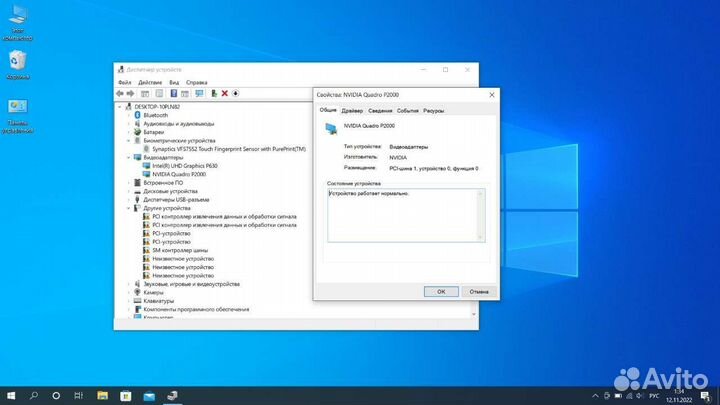Close the NVIDIA Quadro P2000 properties dialog
The width and height of the screenshot is (720, 405).
coord(492,95)
